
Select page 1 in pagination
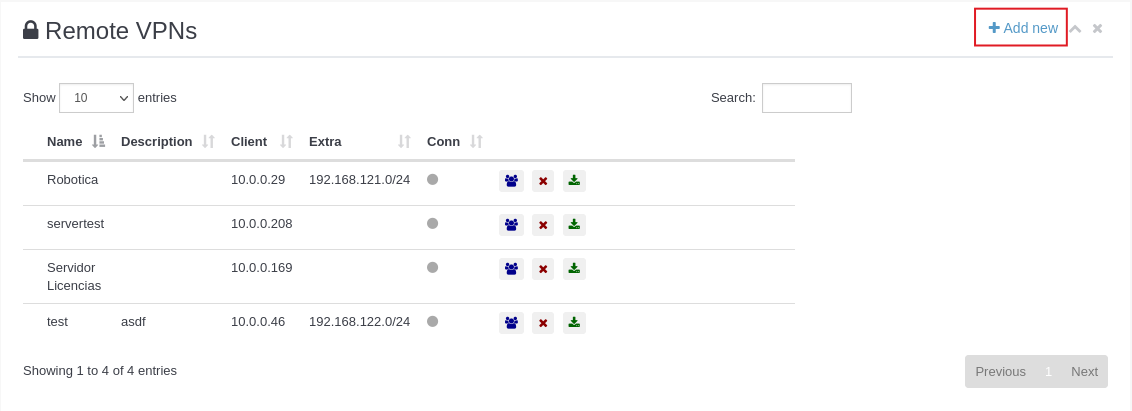point(1048,372)
